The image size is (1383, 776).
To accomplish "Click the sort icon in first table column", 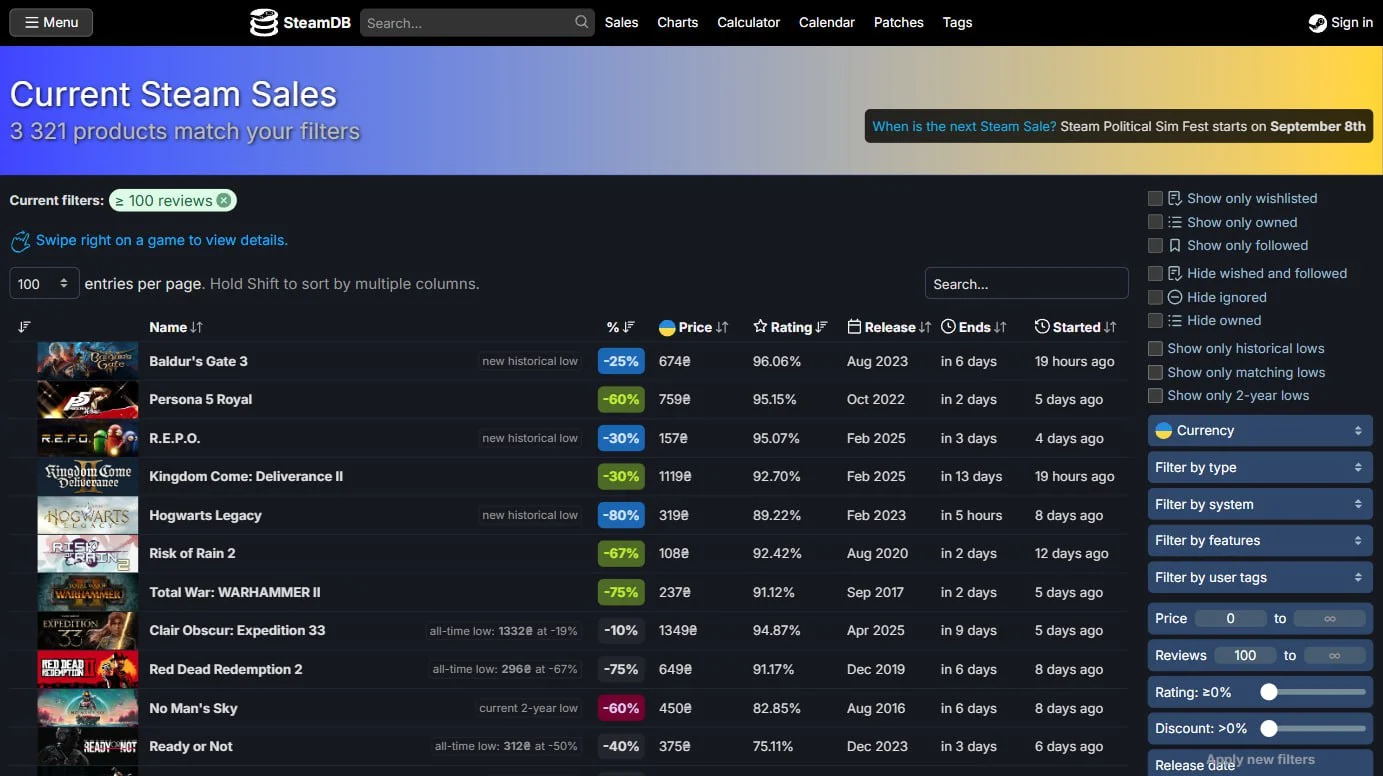I will (24, 327).
